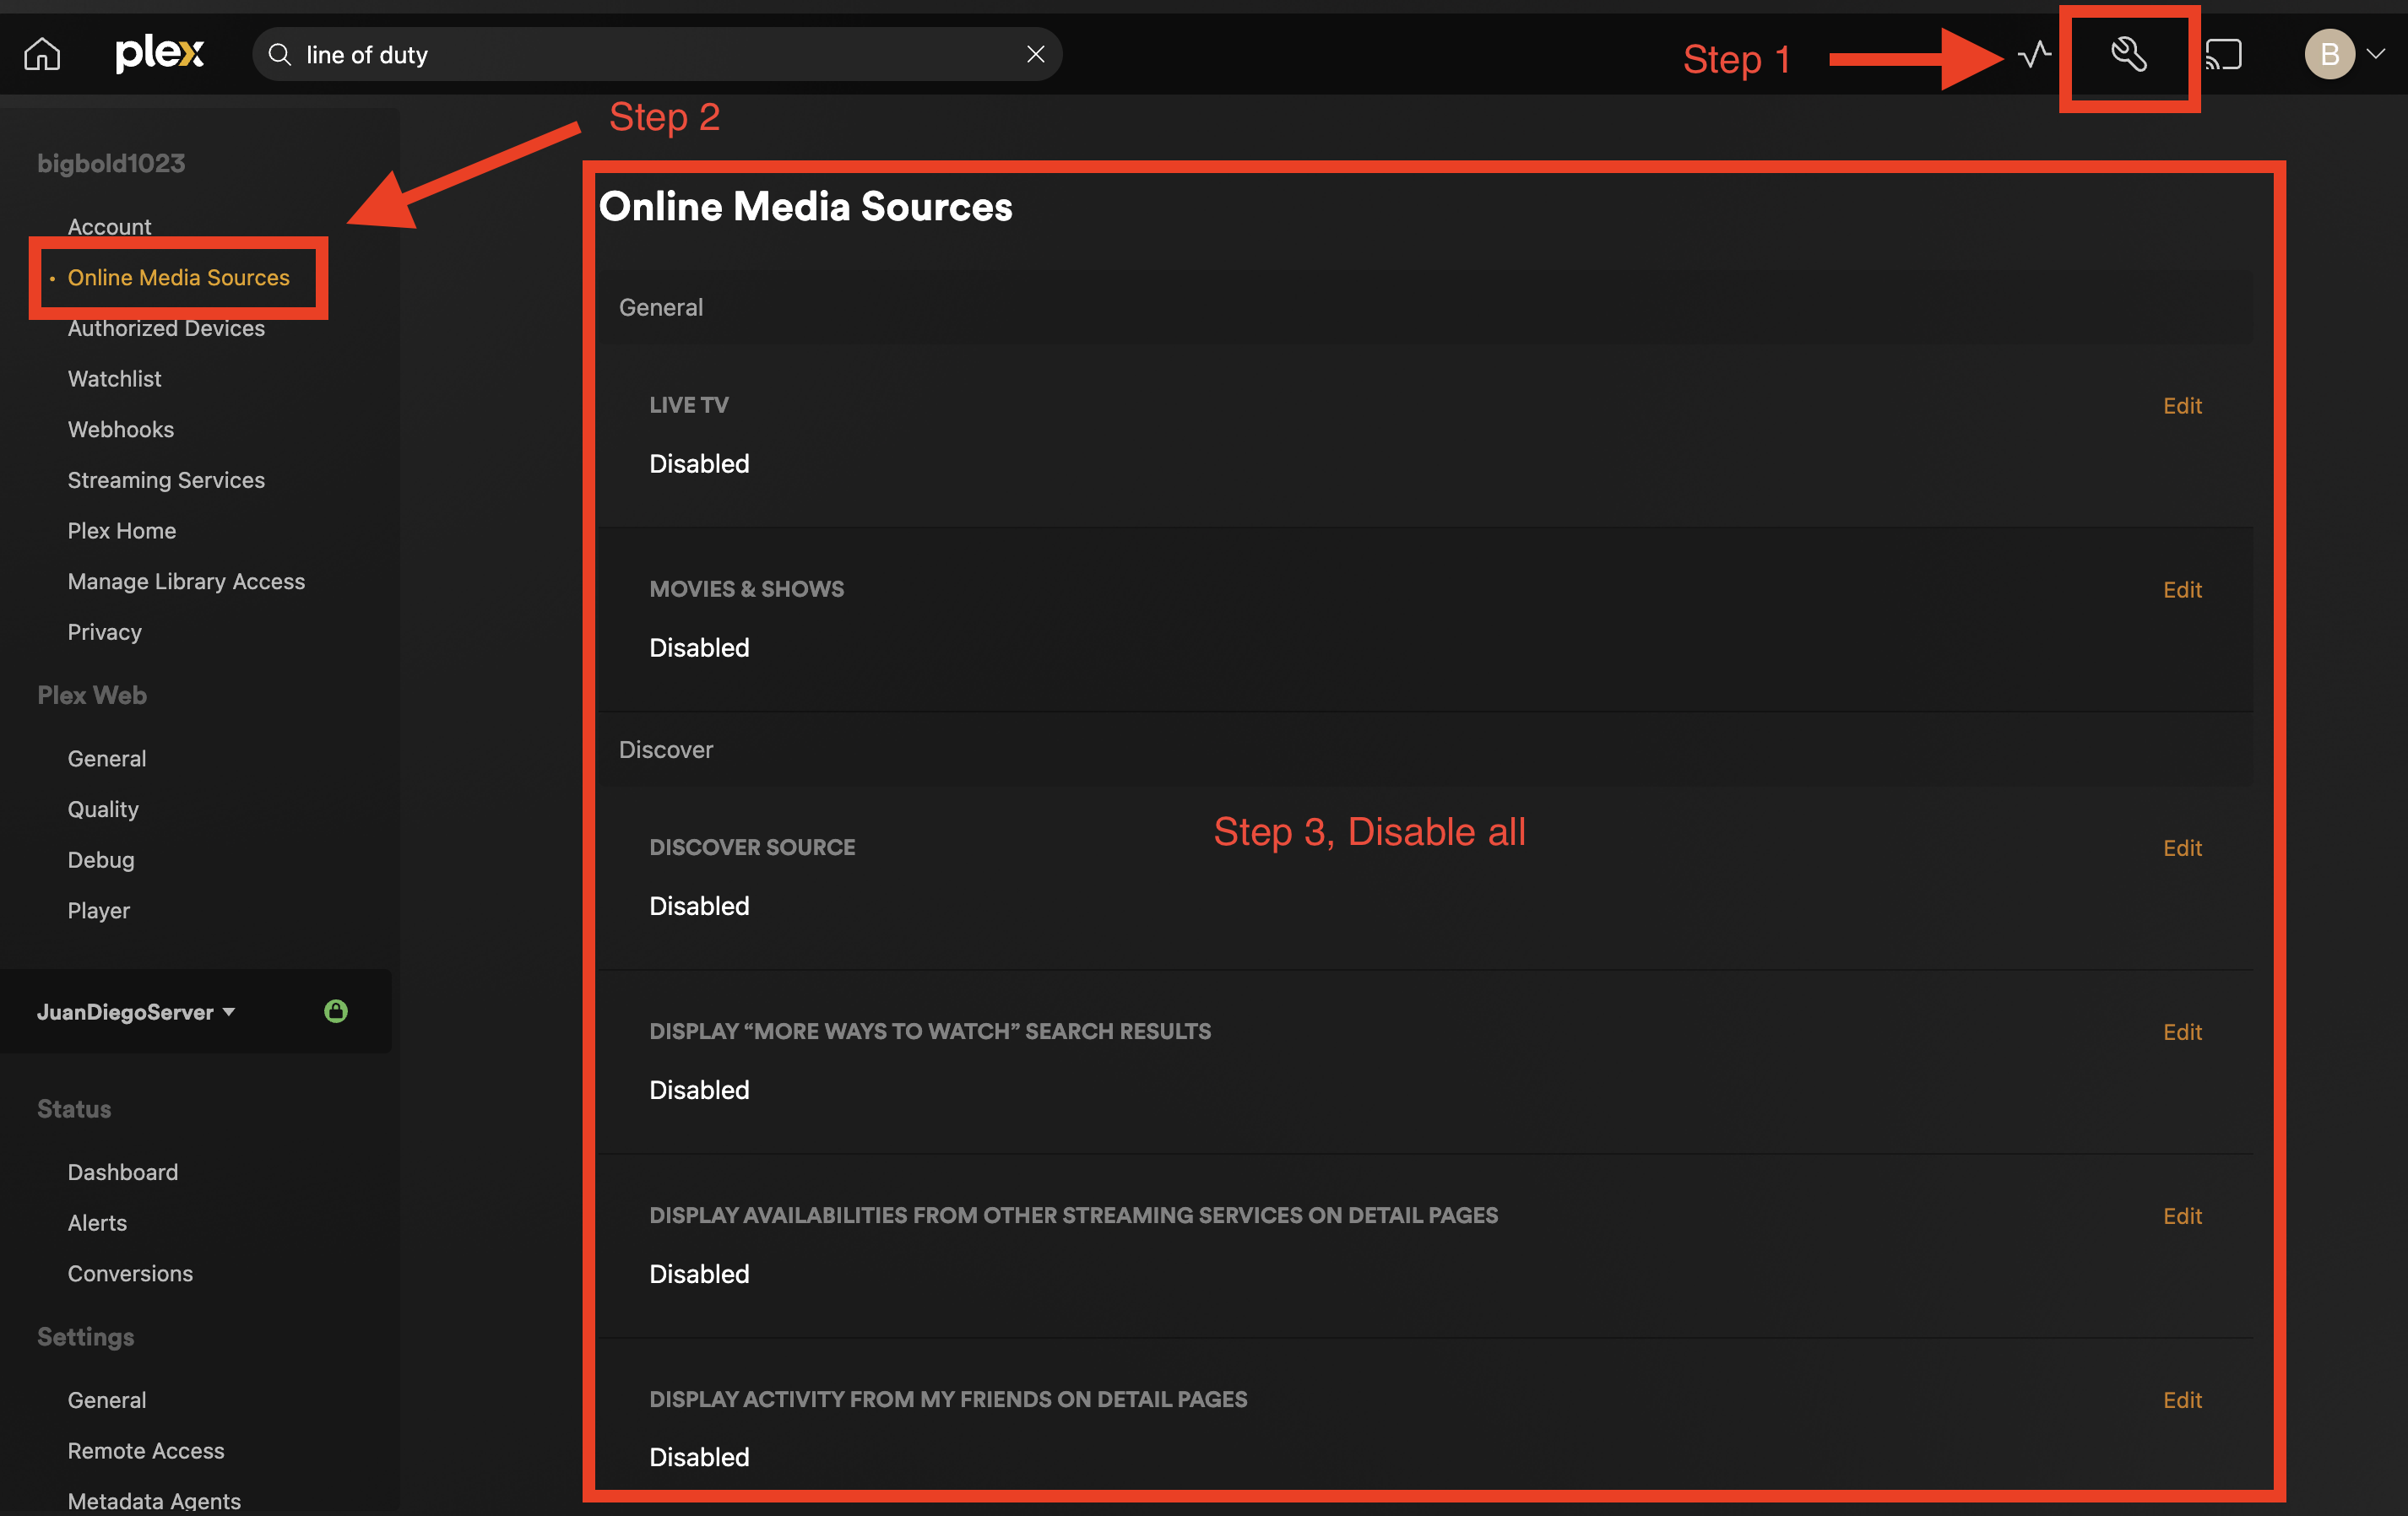Open Streaming Services settings
2408x1516 pixels.
point(166,480)
